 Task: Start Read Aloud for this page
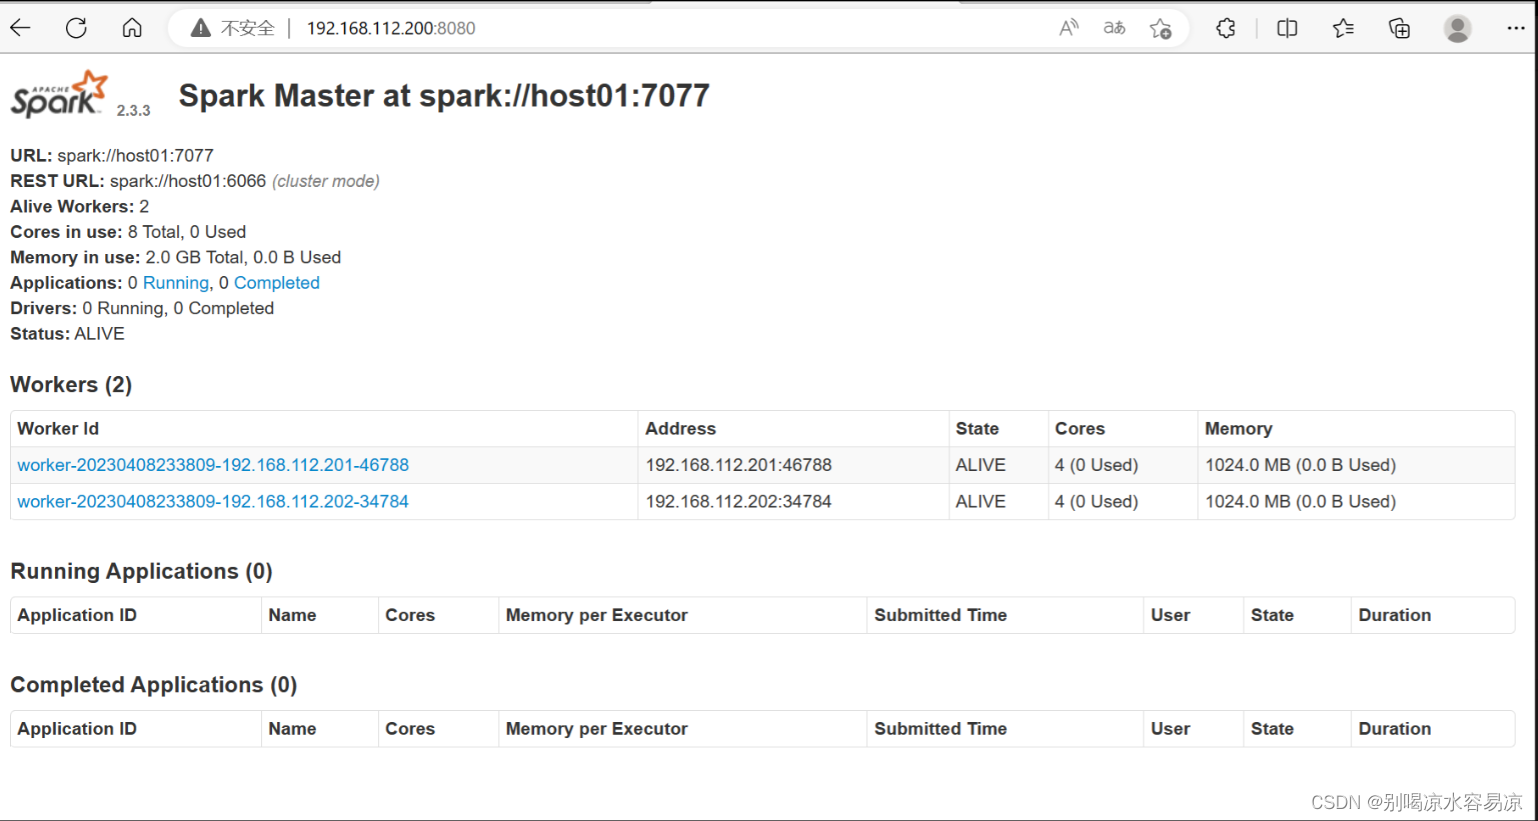coord(1068,27)
